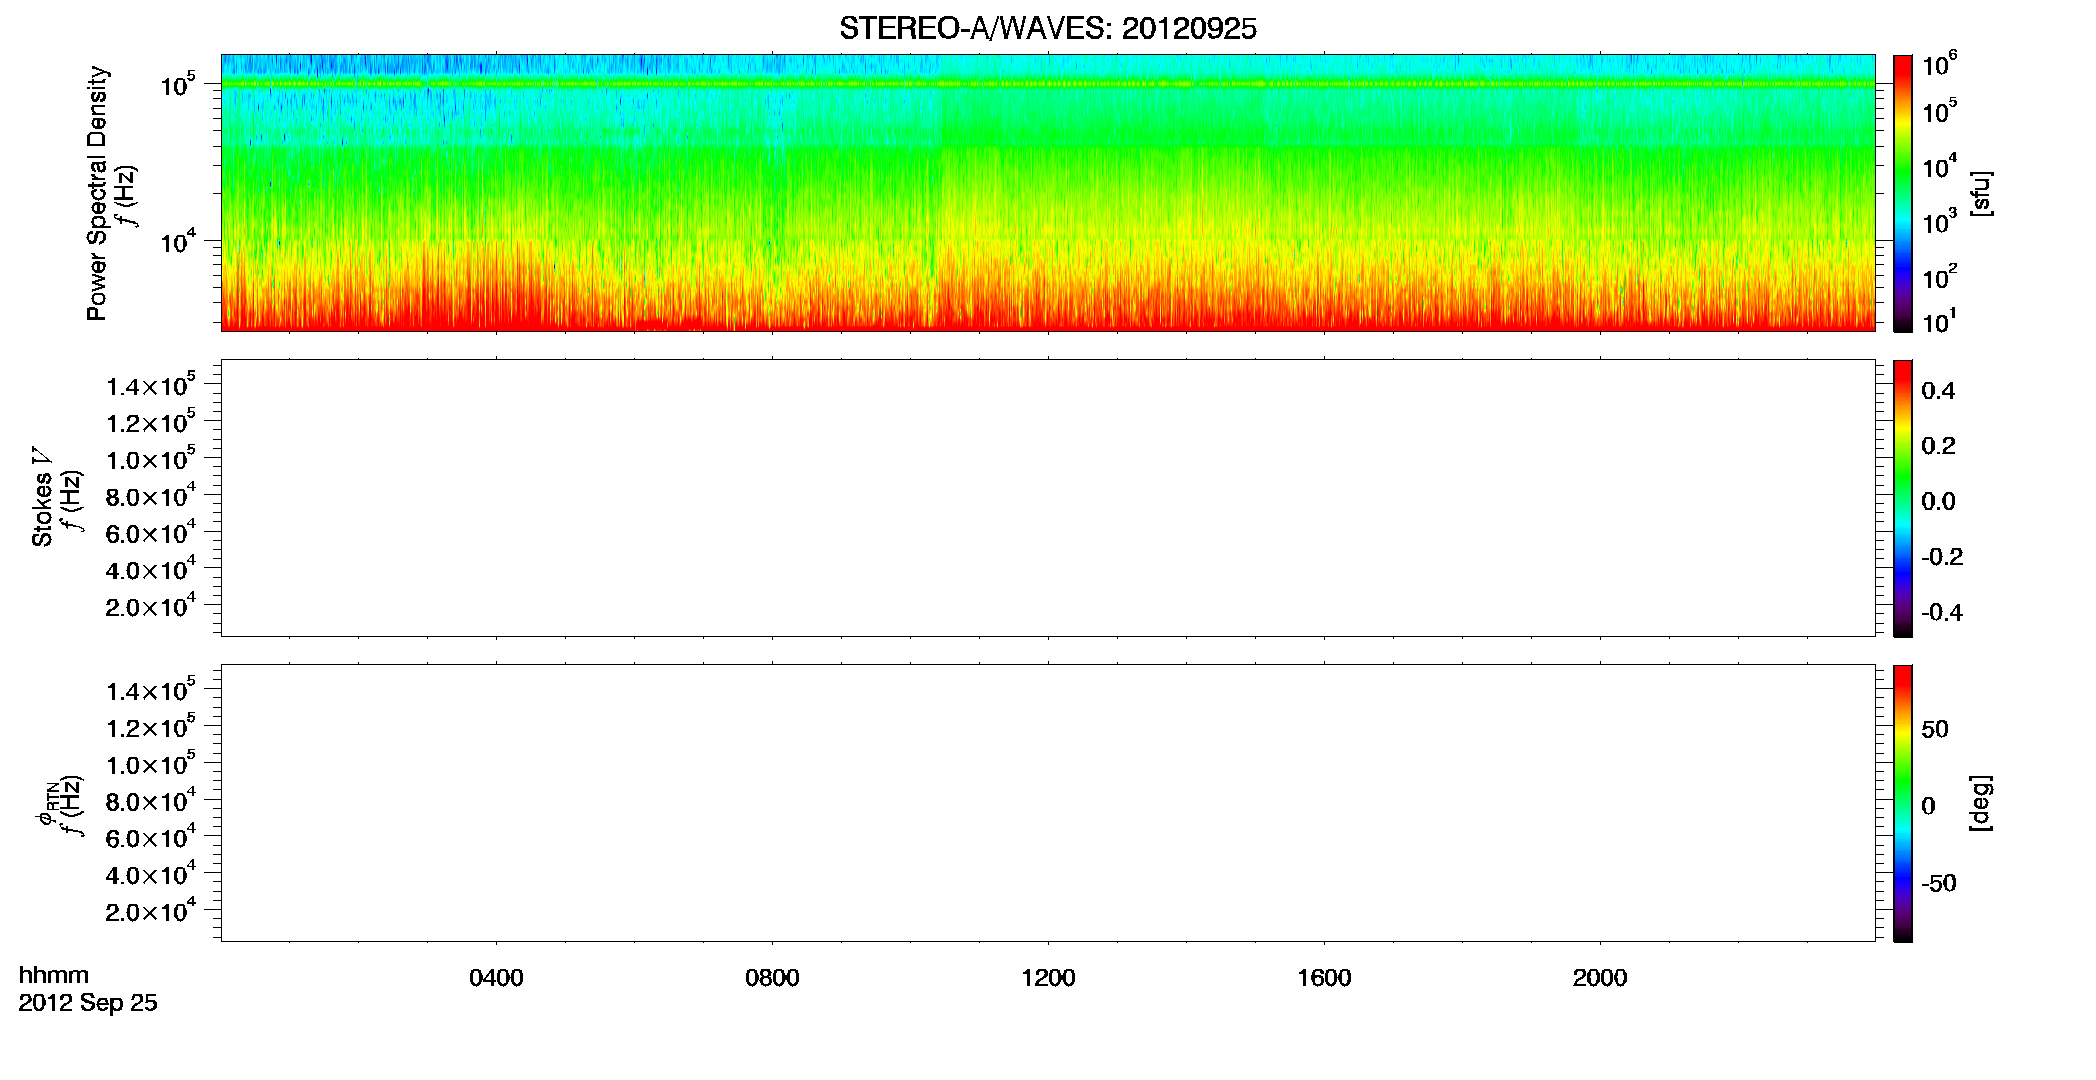Click the empty Stokes V plot panel
This screenshot has height=1080, width=2096.
pos(1048,498)
